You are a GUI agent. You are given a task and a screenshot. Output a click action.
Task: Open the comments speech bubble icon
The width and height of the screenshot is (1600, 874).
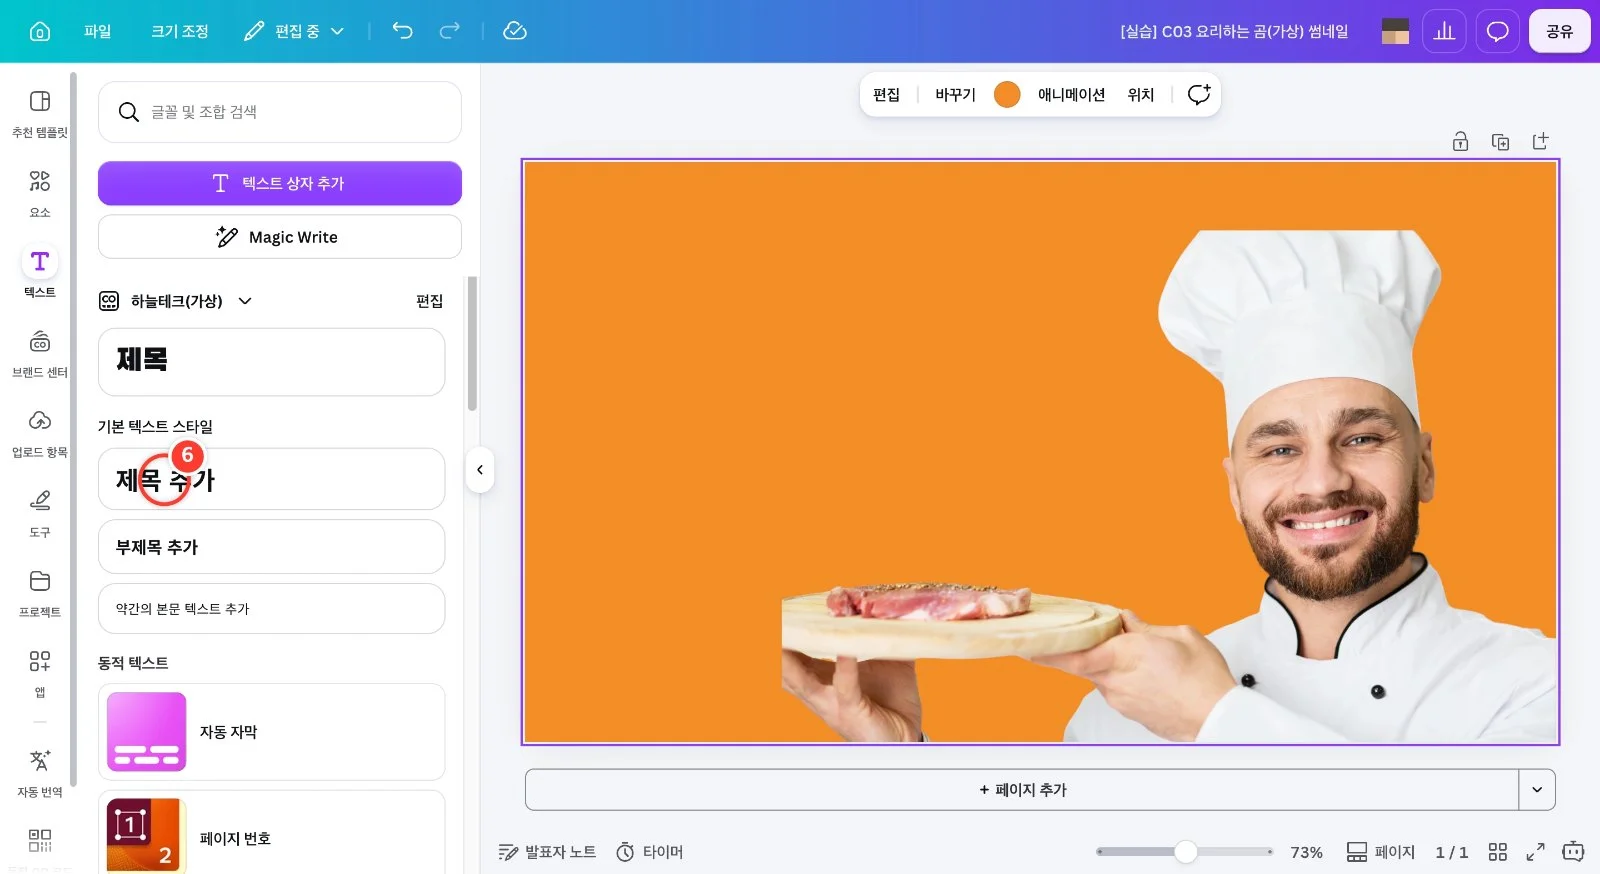(x=1497, y=31)
